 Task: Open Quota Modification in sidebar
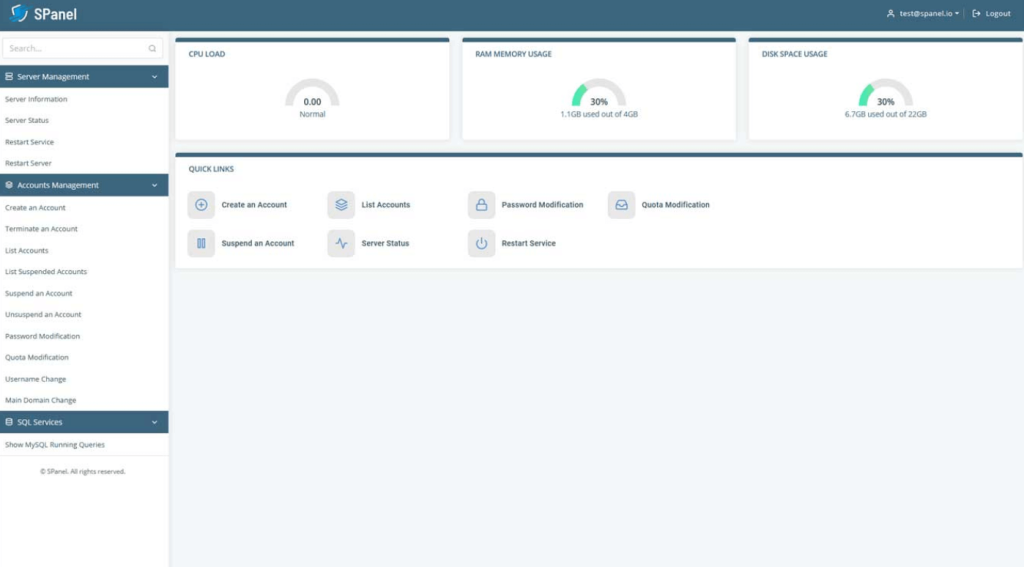(37, 357)
